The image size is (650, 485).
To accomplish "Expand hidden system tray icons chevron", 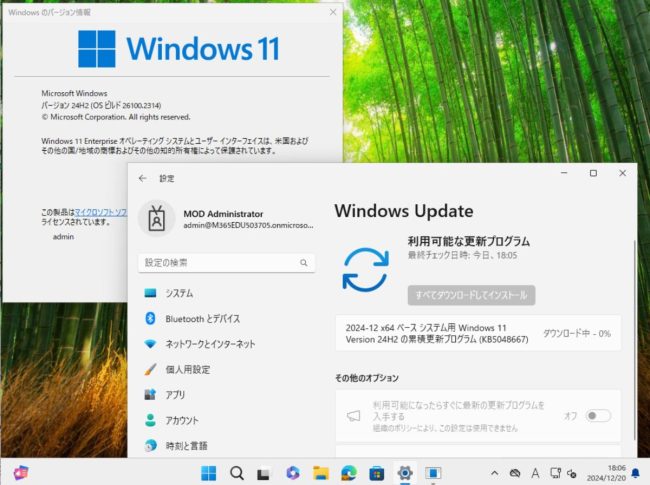I will coord(494,473).
